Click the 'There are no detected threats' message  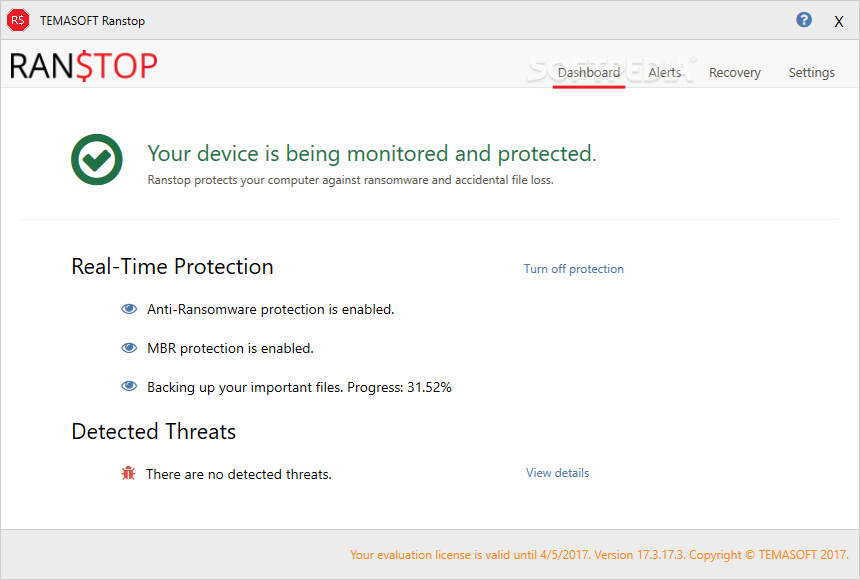click(239, 474)
